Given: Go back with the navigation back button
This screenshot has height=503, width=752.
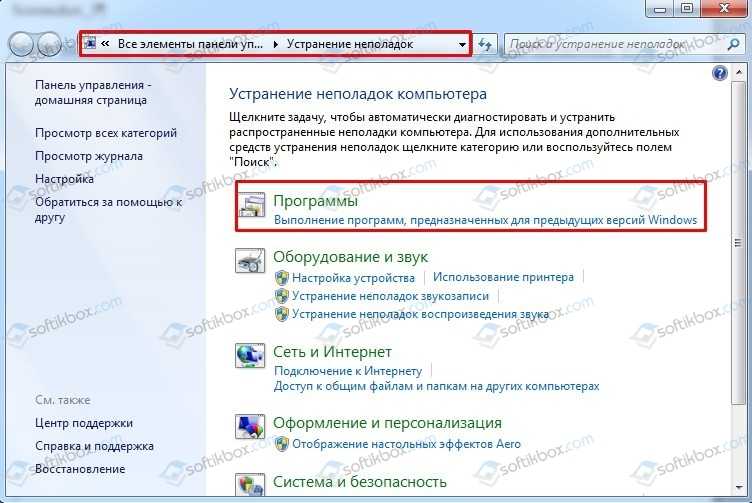Looking at the screenshot, I should tap(21, 45).
